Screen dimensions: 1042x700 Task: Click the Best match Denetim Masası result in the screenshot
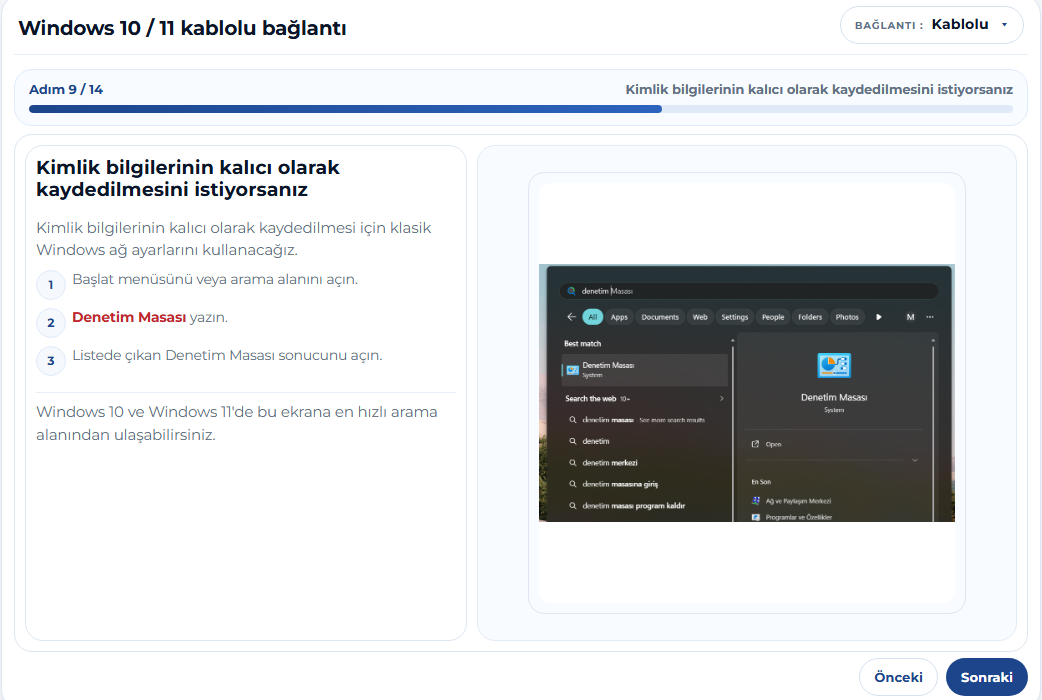645,370
